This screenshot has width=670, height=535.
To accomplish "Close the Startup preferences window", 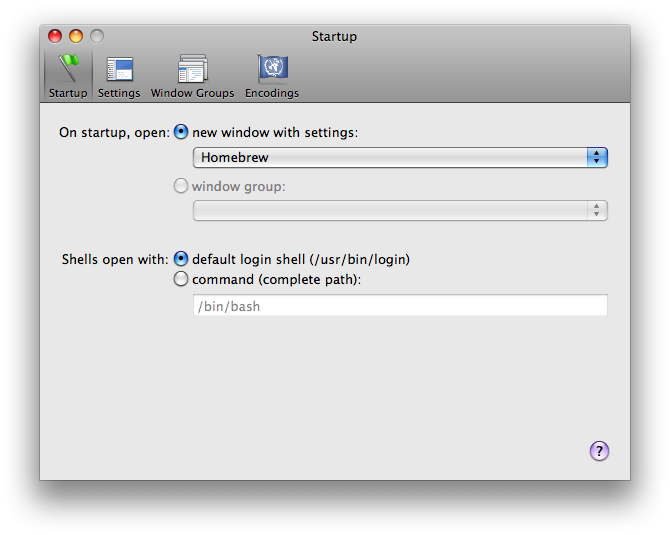I will click(55, 36).
